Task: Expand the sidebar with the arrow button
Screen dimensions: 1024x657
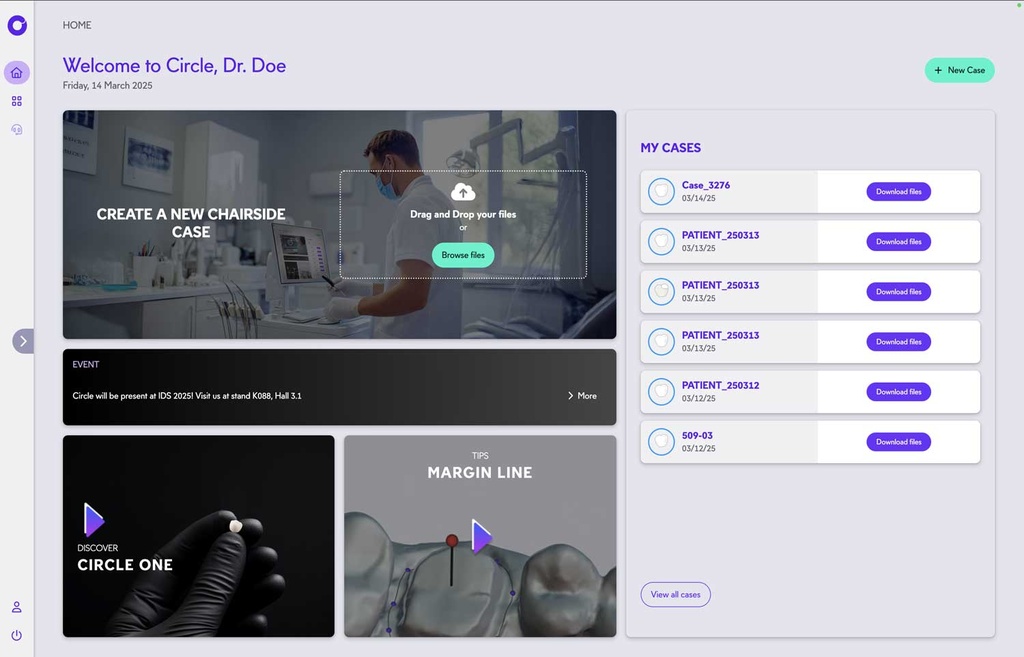Action: 23,341
